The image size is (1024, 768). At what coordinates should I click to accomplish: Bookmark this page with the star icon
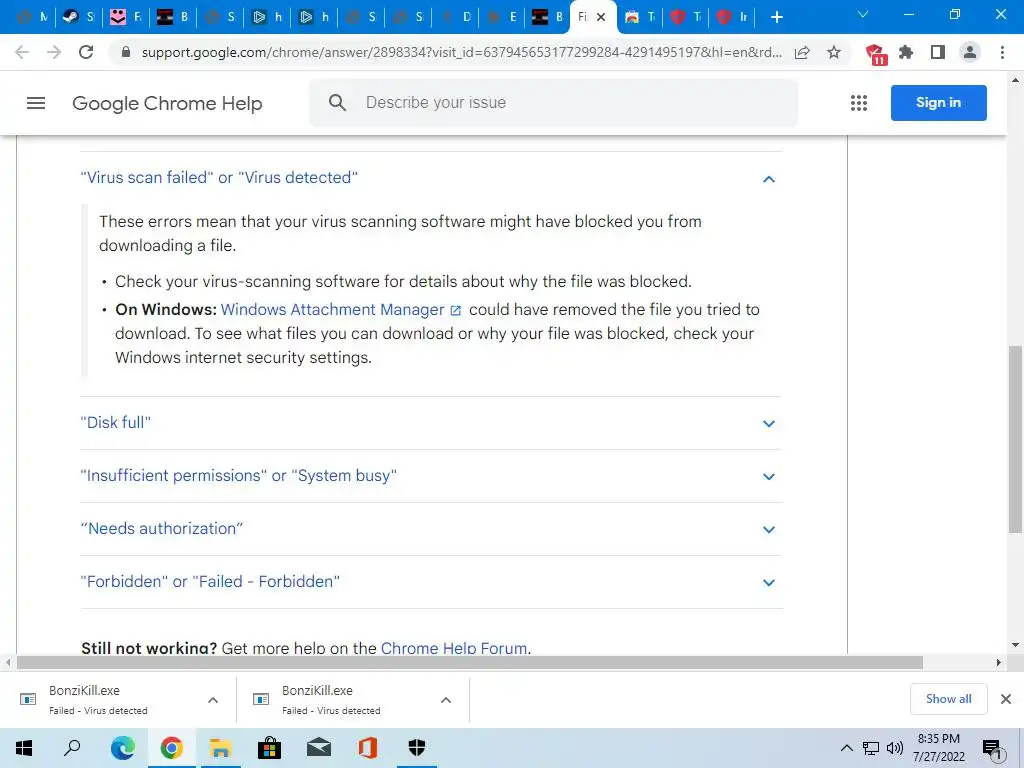(x=834, y=52)
